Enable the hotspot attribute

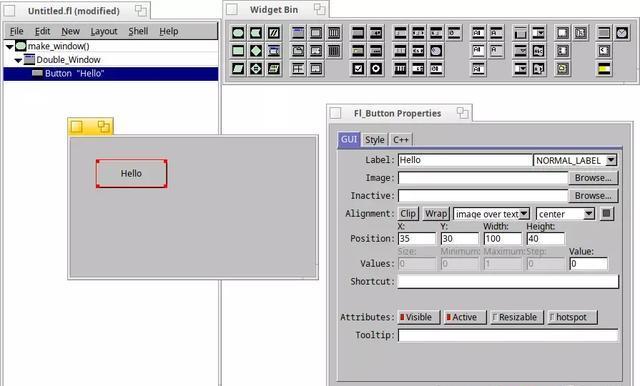click(x=572, y=317)
